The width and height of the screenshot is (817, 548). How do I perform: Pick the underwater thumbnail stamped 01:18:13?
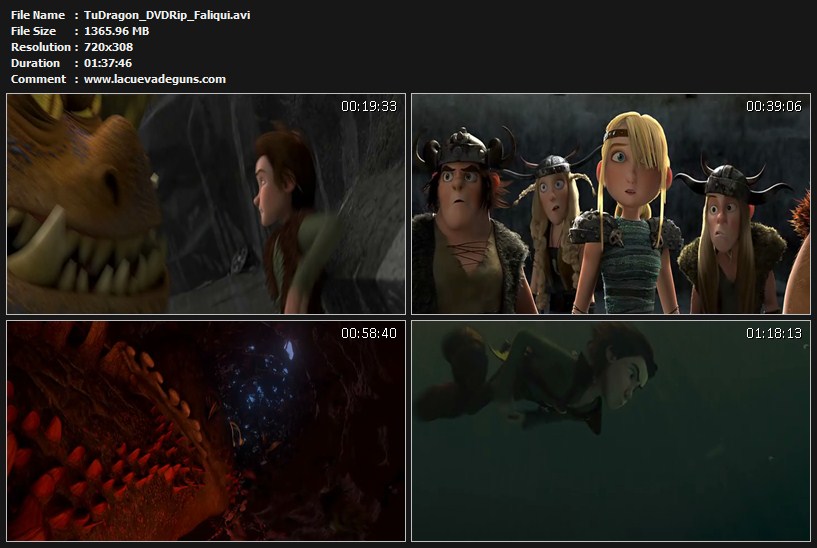coord(610,431)
